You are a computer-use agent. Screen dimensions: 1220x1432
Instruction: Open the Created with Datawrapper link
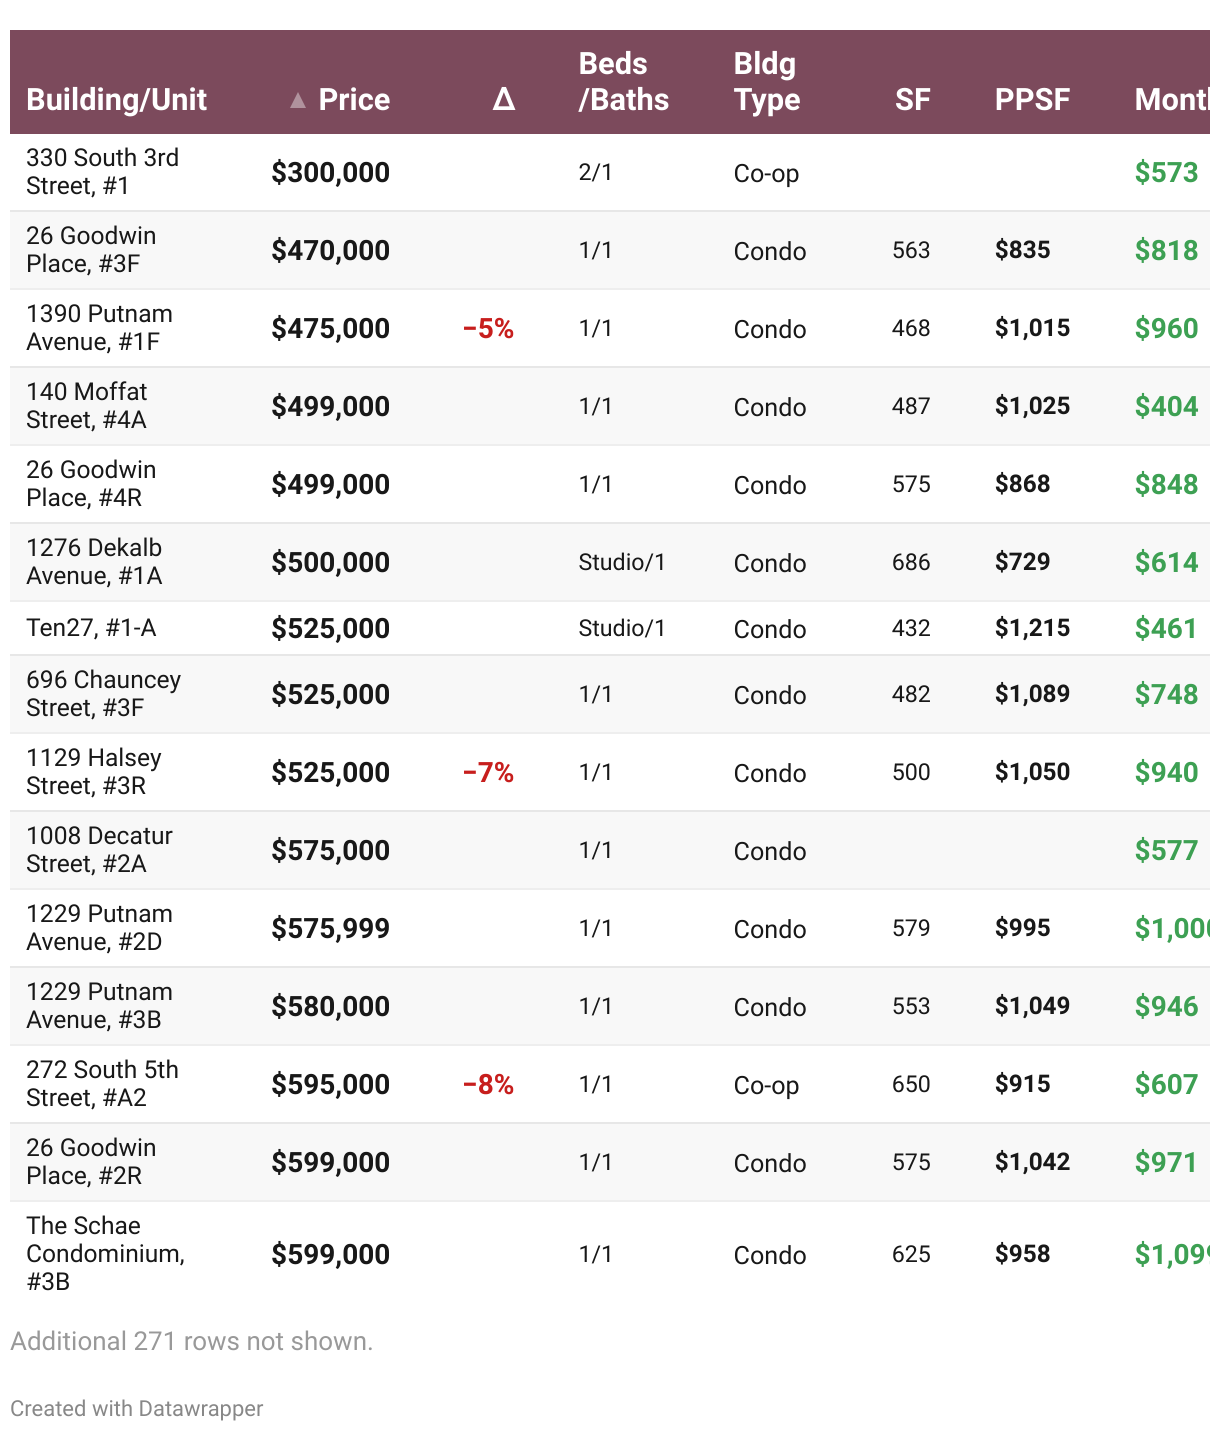click(x=137, y=1408)
